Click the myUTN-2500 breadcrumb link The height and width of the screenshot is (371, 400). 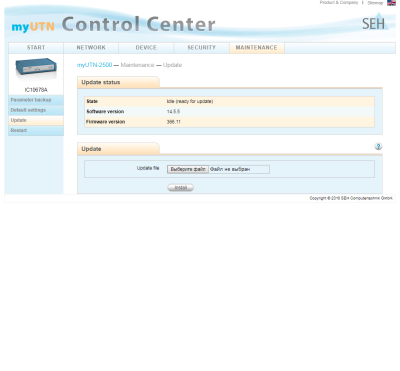pos(94,65)
